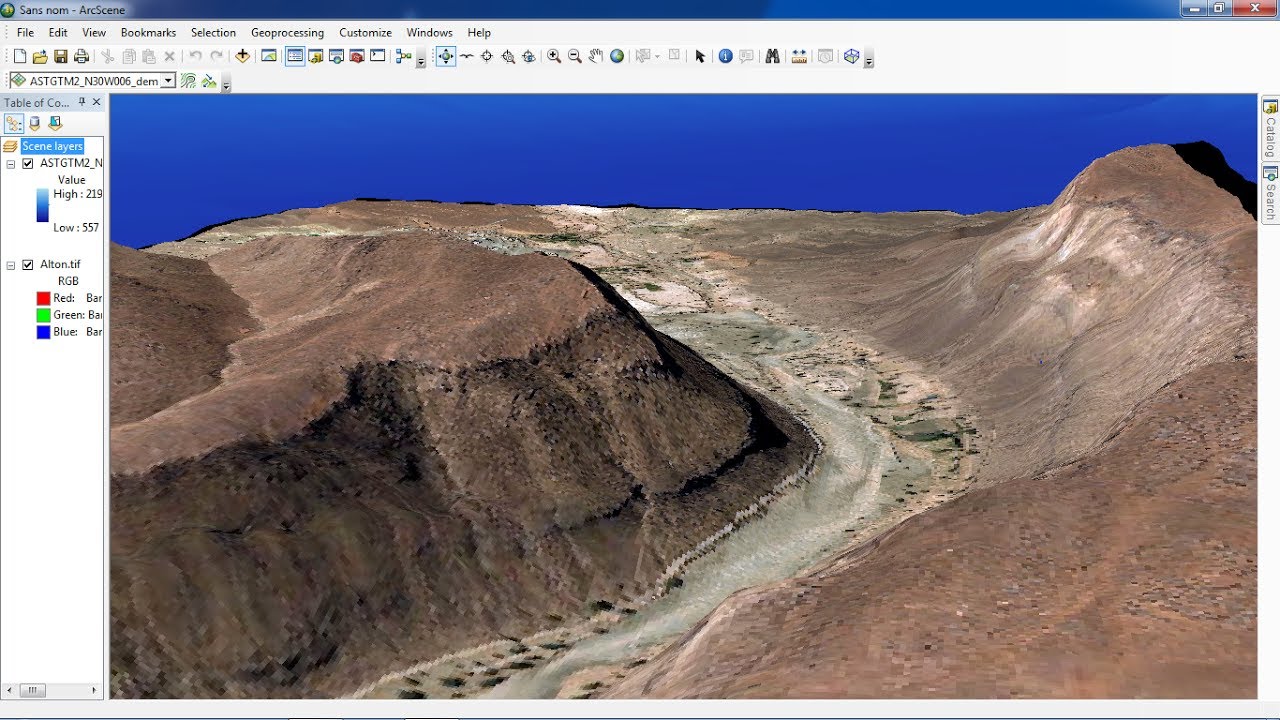Open the ArcToolbox window
Viewport: 1280px width, 720px height.
coord(357,56)
